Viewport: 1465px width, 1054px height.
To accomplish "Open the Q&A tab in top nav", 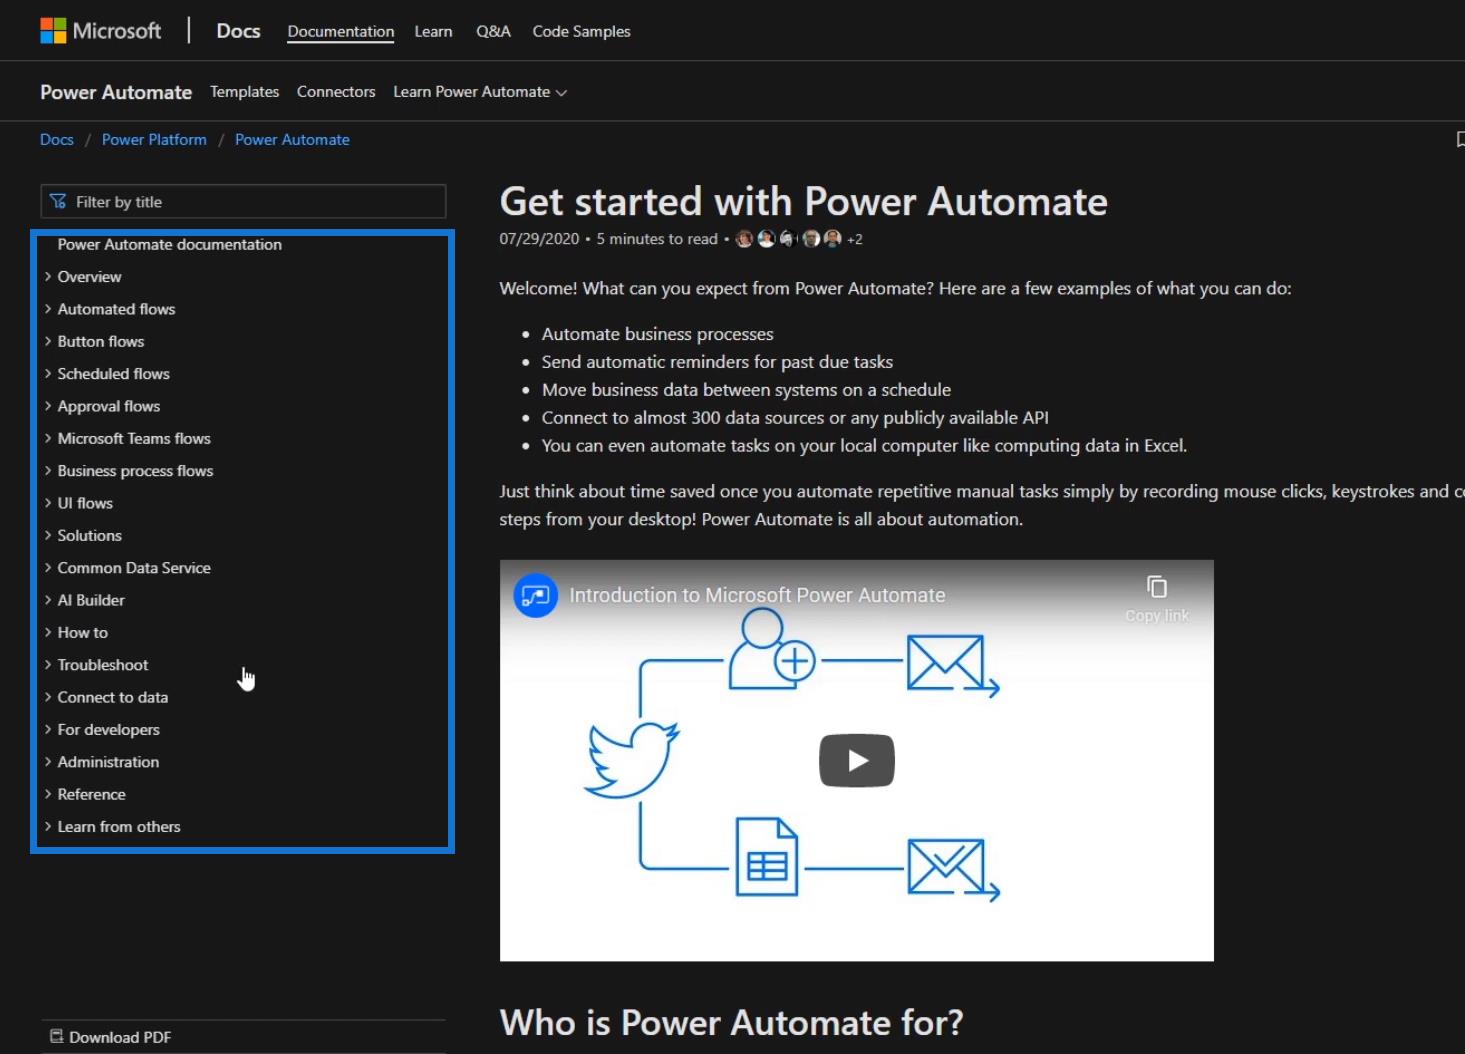I will point(493,31).
